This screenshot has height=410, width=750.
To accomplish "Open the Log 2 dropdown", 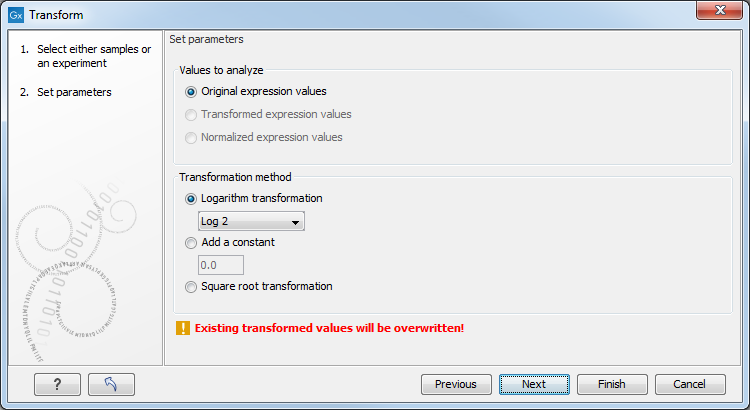I will click(x=251, y=221).
